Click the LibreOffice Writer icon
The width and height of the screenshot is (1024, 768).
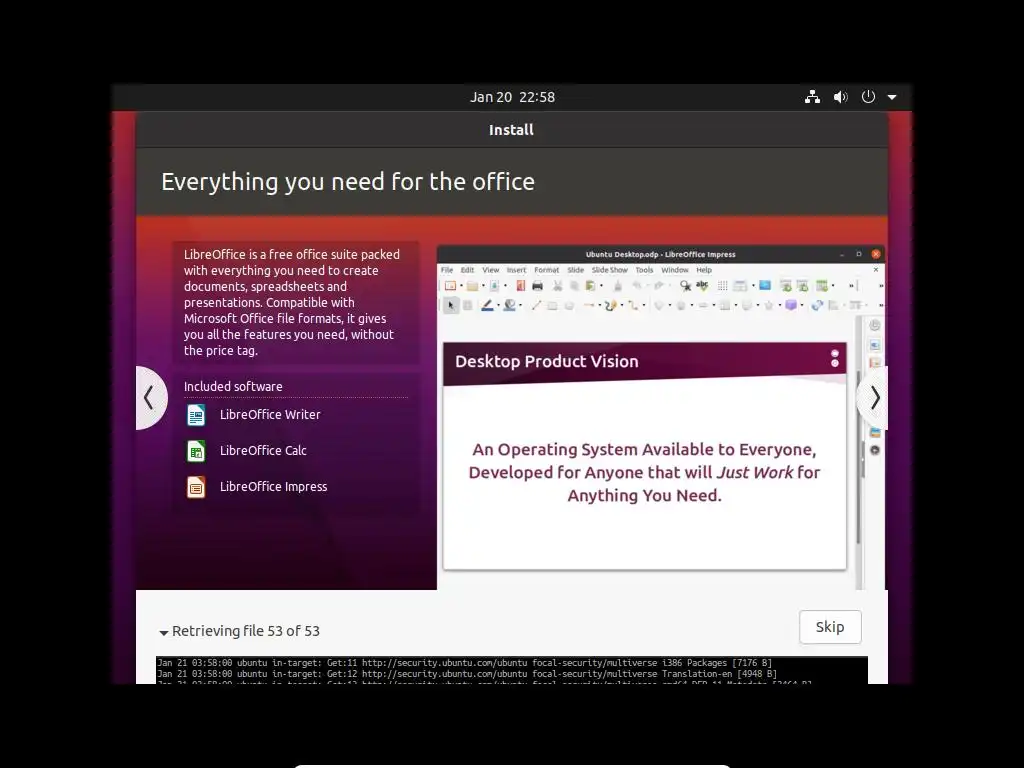(196, 415)
